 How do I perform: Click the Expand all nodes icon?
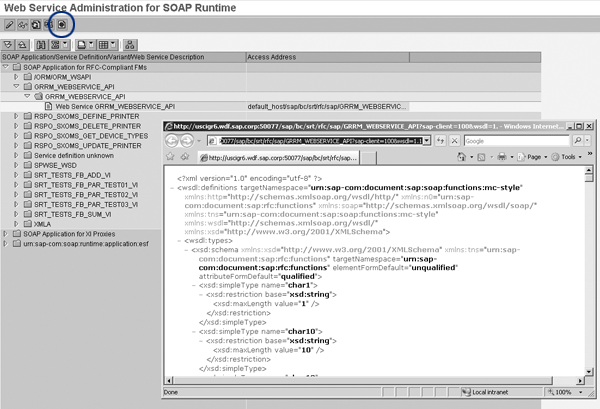click(9, 46)
